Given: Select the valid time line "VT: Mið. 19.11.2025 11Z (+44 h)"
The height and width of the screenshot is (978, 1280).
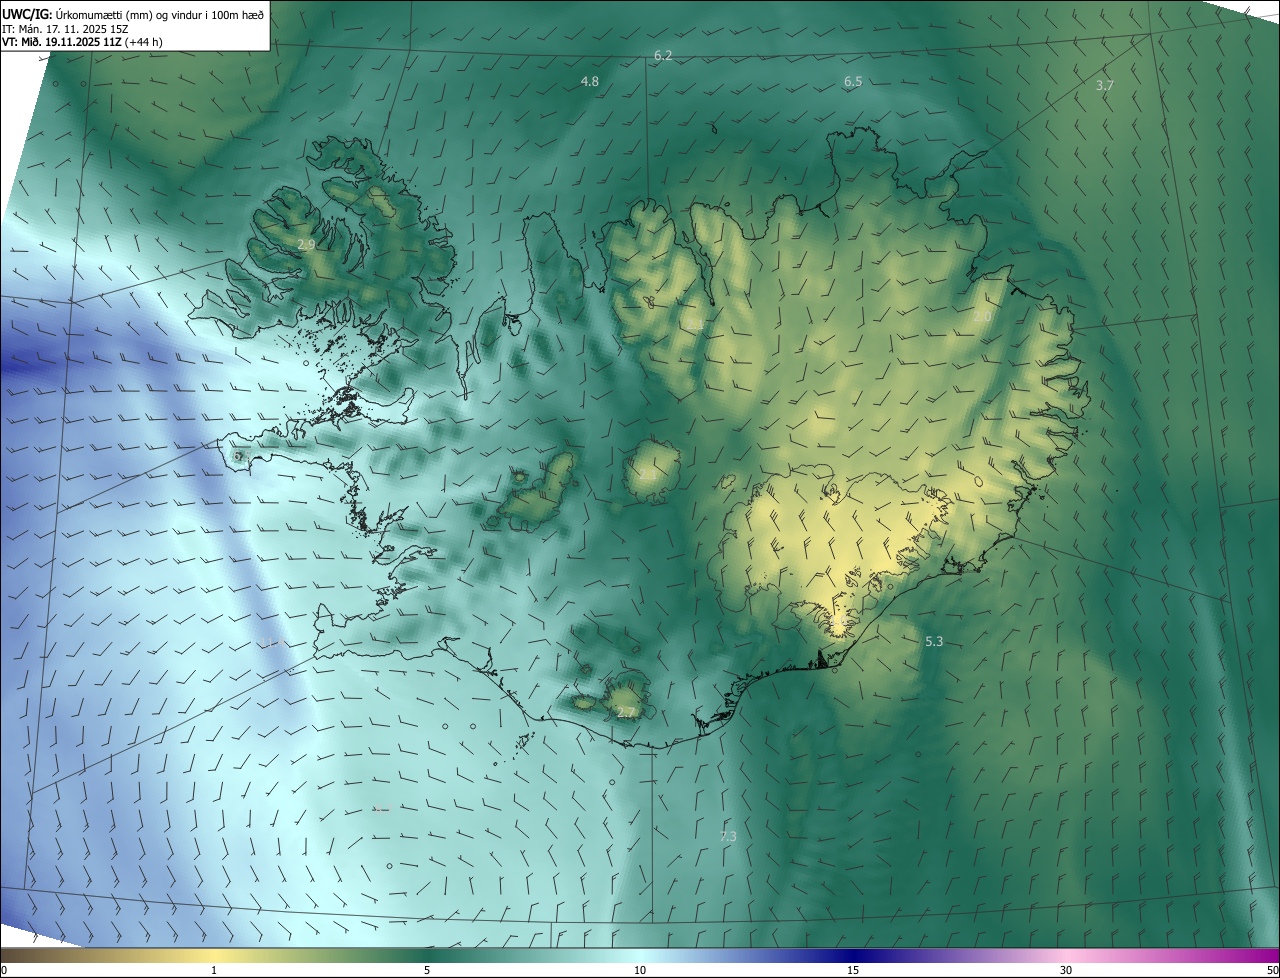Looking at the screenshot, I should click(x=82, y=42).
